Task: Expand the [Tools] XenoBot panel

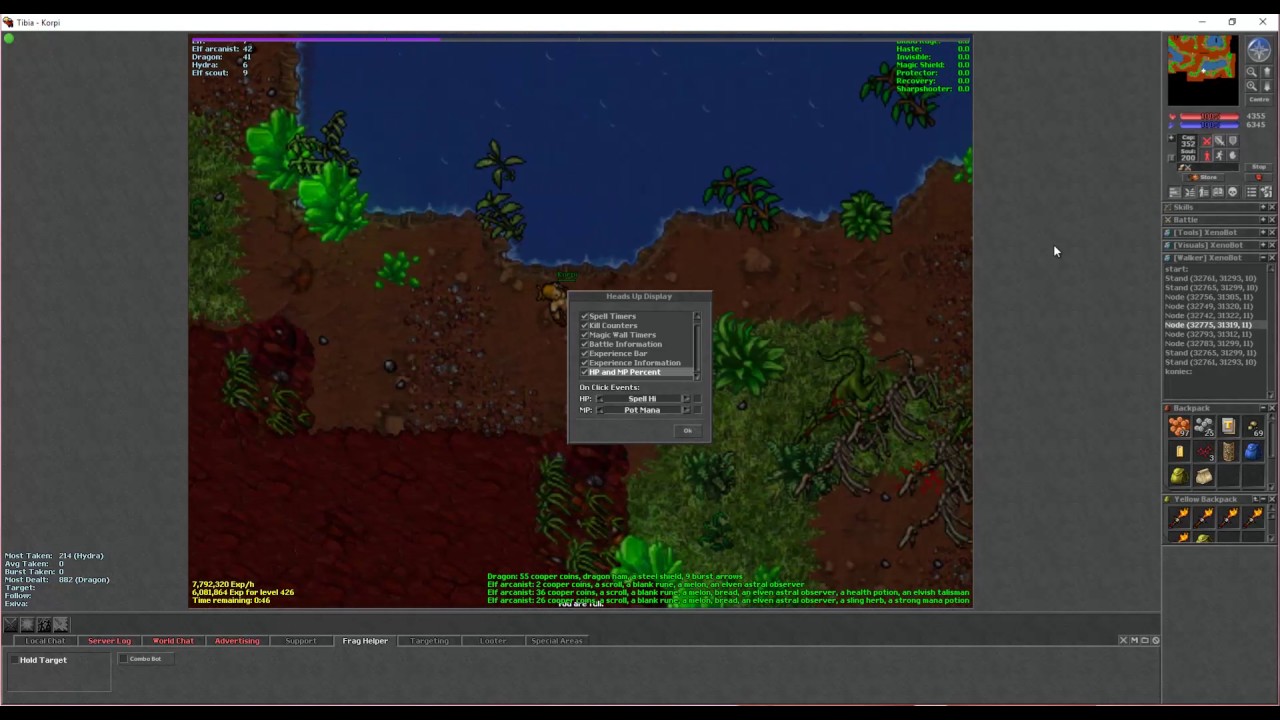Action: coord(1262,233)
